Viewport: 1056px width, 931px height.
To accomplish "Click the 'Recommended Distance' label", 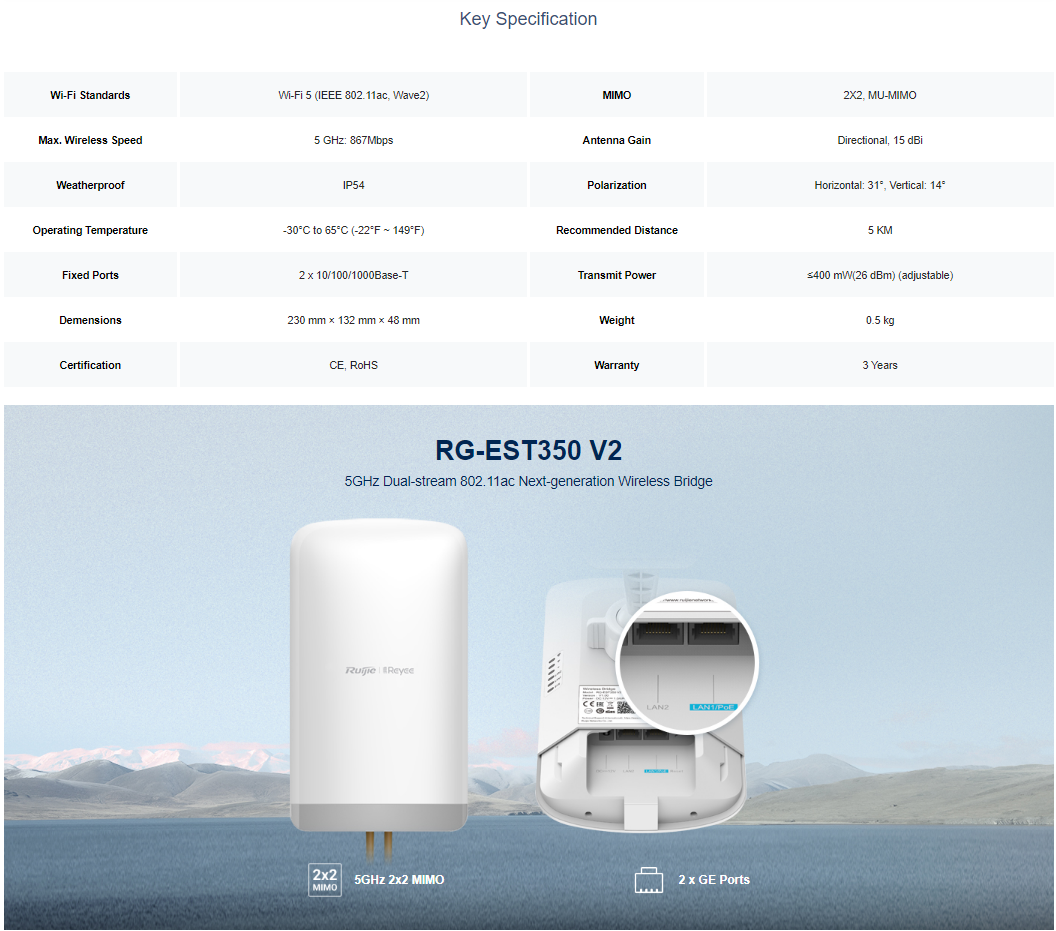I will point(617,230).
